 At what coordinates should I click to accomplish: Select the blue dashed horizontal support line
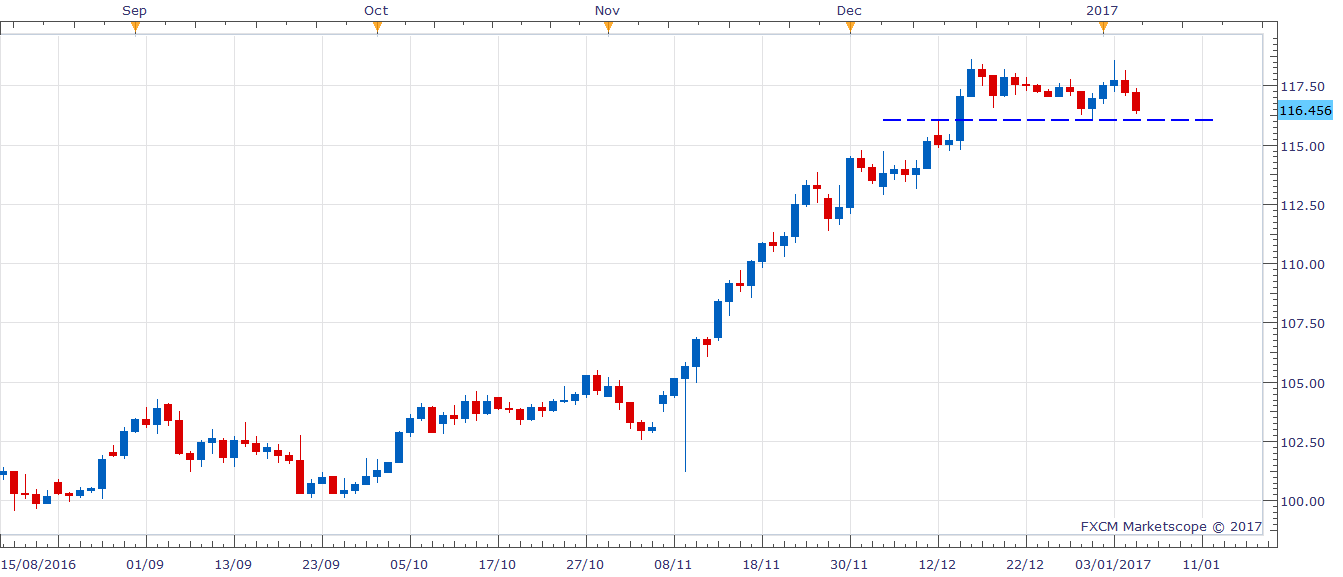1048,120
